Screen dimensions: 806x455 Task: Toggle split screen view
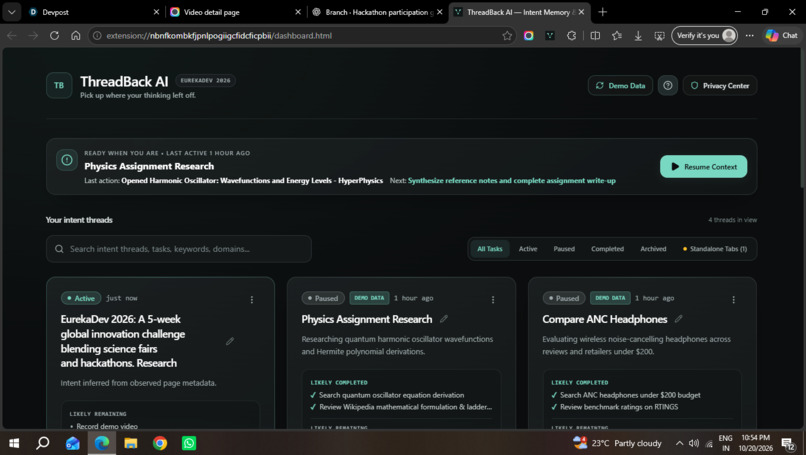[595, 35]
